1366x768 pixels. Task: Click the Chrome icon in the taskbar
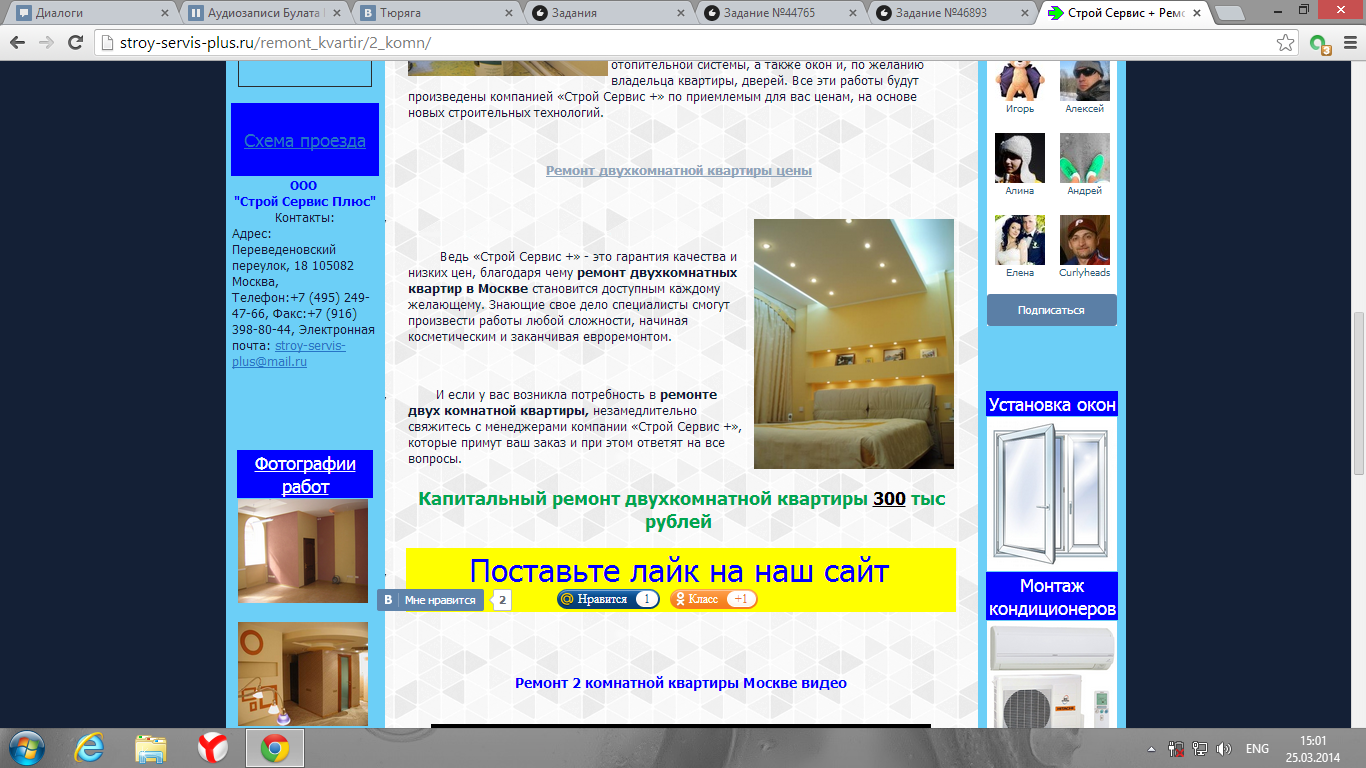[275, 748]
